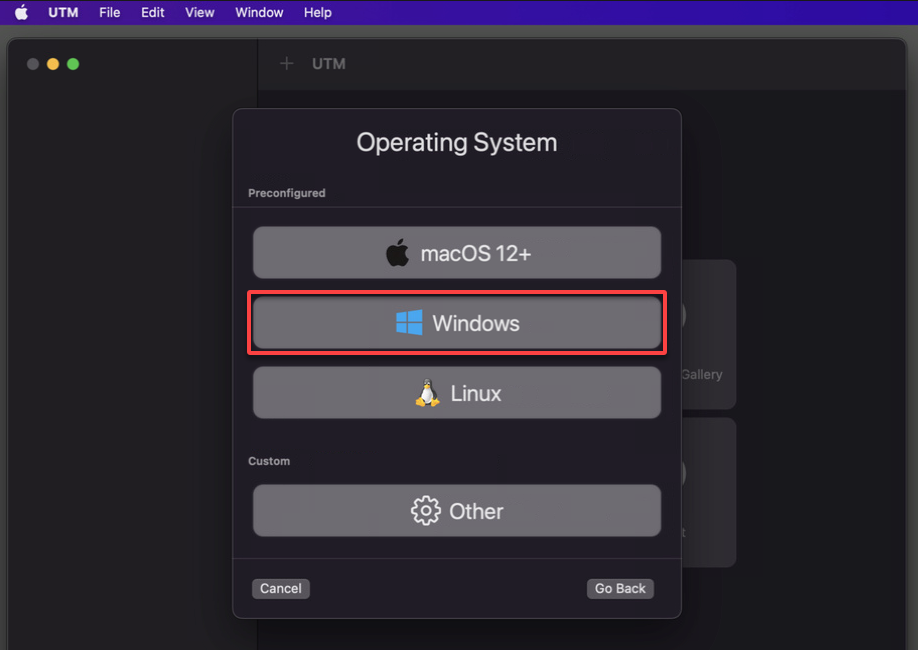Click the yellow minimize window button
Viewport: 918px width, 650px height.
click(x=53, y=64)
